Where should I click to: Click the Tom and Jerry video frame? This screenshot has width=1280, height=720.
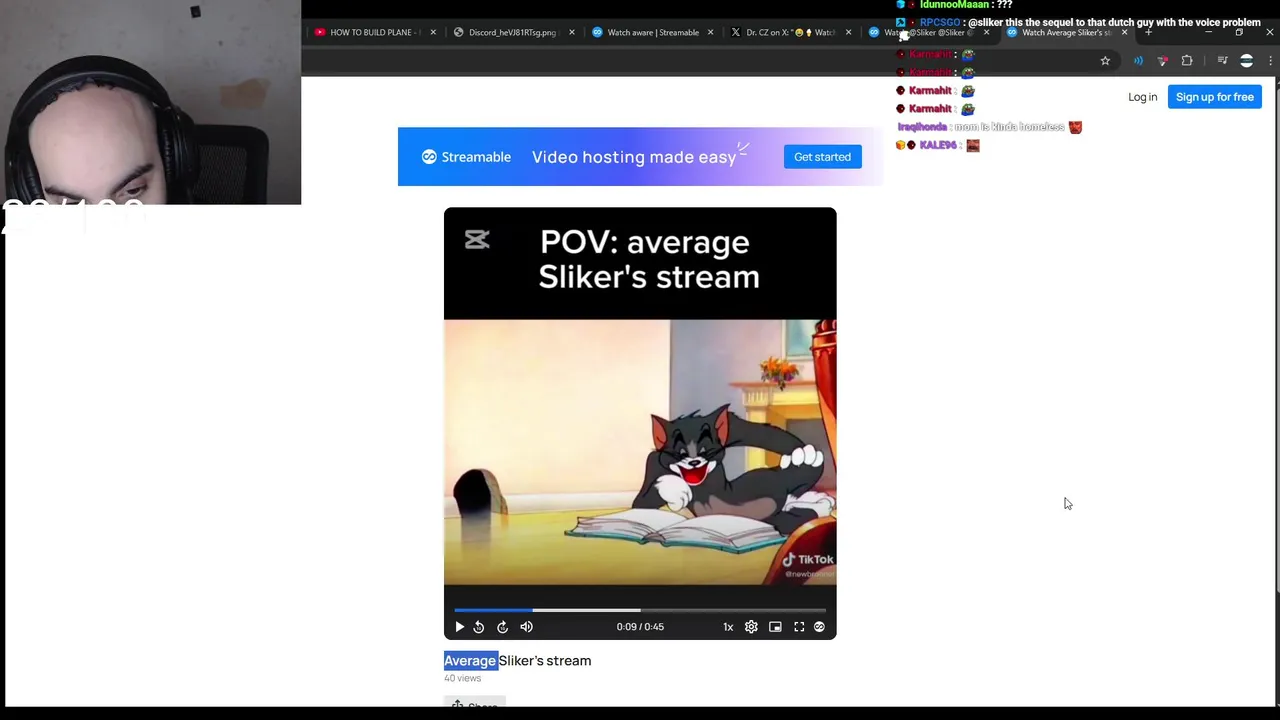(x=640, y=452)
